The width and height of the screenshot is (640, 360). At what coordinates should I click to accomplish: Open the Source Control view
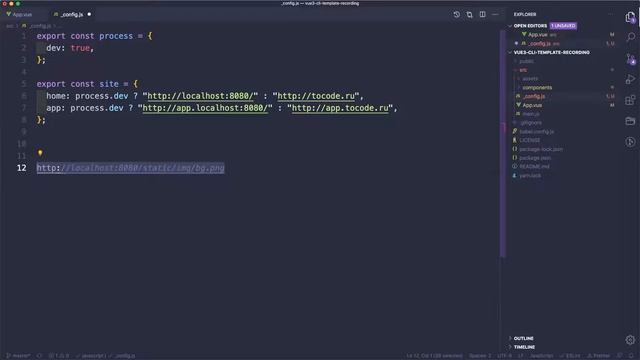pos(630,59)
